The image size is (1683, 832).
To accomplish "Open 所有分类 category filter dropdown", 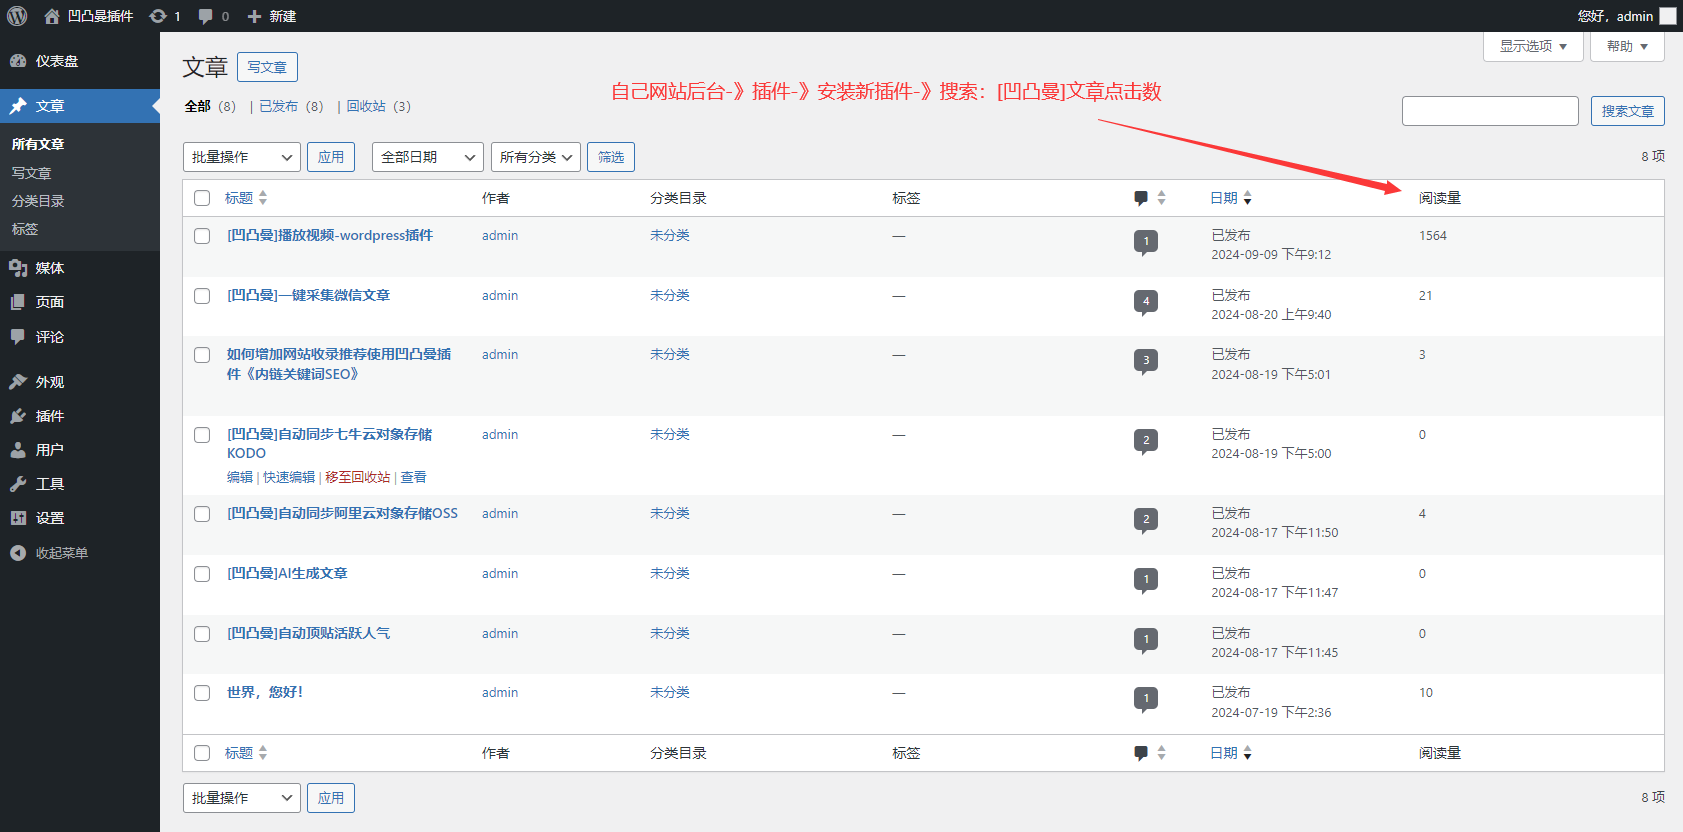I will (x=536, y=157).
